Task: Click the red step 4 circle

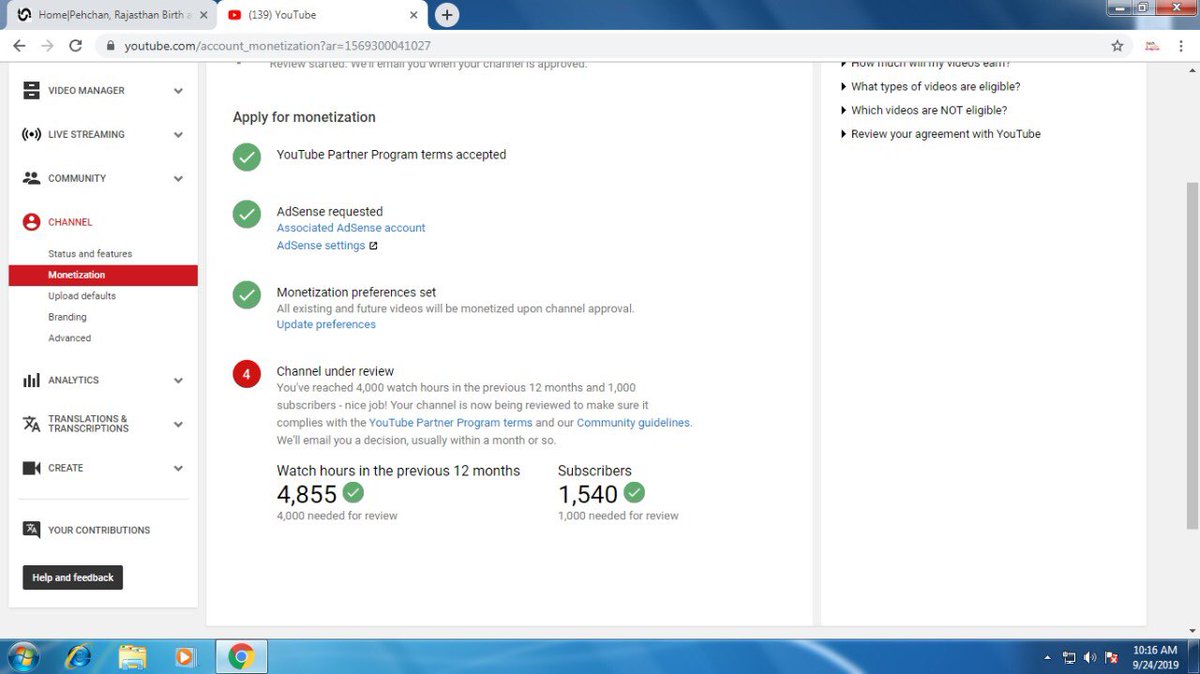Action: 247,374
